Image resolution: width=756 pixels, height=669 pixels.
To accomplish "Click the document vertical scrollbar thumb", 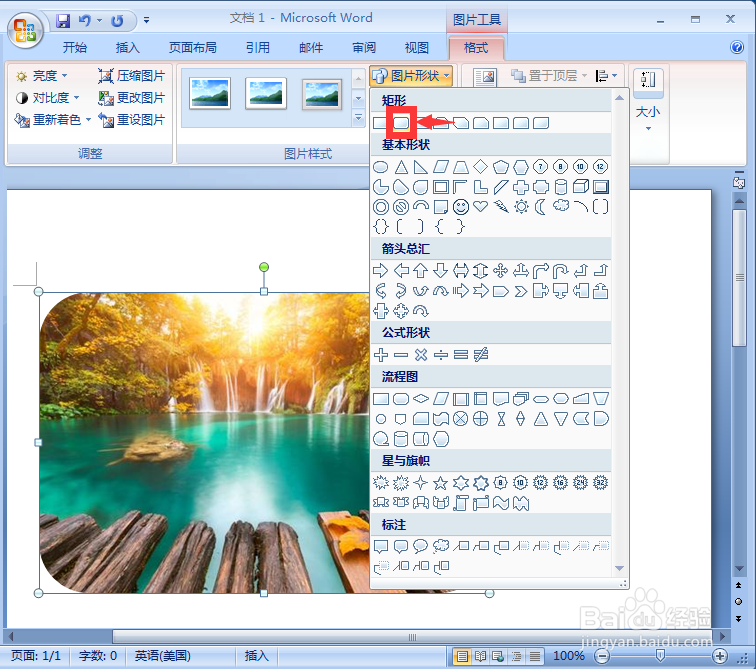I will (739, 278).
